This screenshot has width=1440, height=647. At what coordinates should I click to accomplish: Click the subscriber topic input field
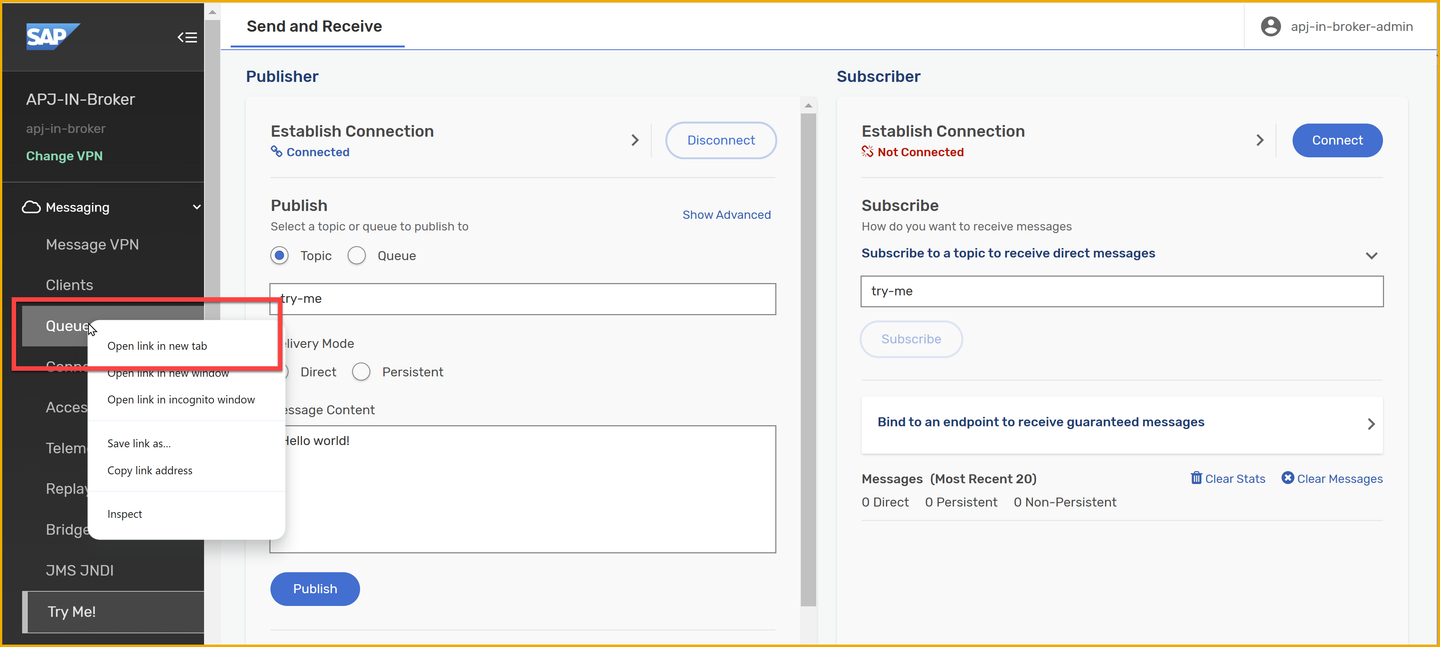[x=1122, y=291]
